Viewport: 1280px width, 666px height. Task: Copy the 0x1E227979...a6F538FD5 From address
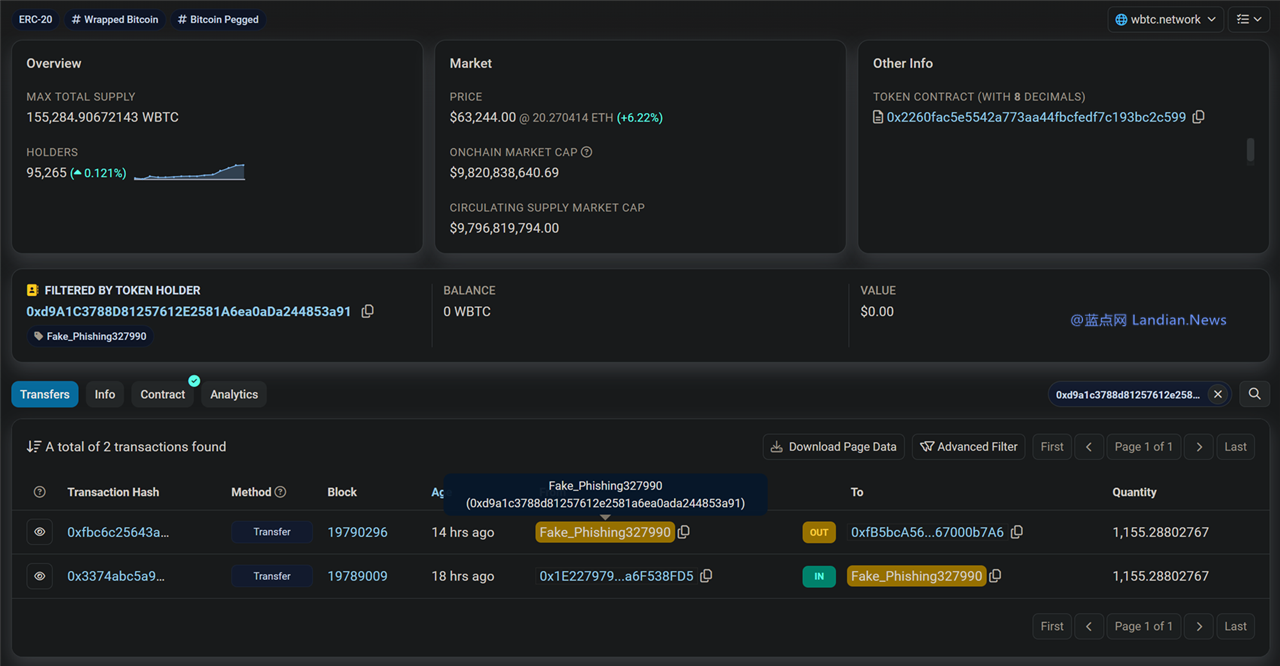coord(706,576)
